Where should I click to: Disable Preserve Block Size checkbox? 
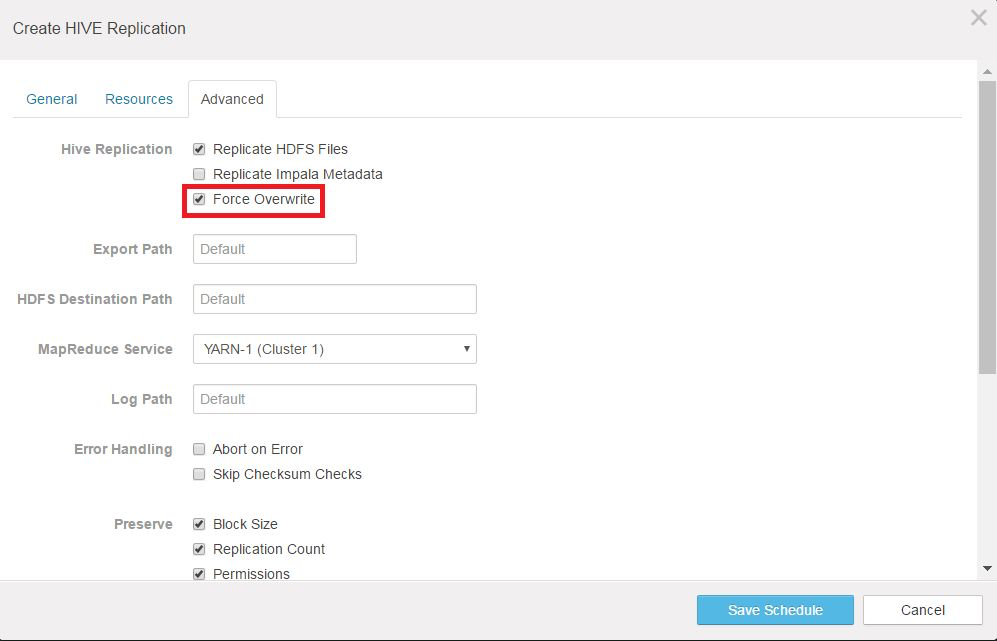[x=199, y=524]
